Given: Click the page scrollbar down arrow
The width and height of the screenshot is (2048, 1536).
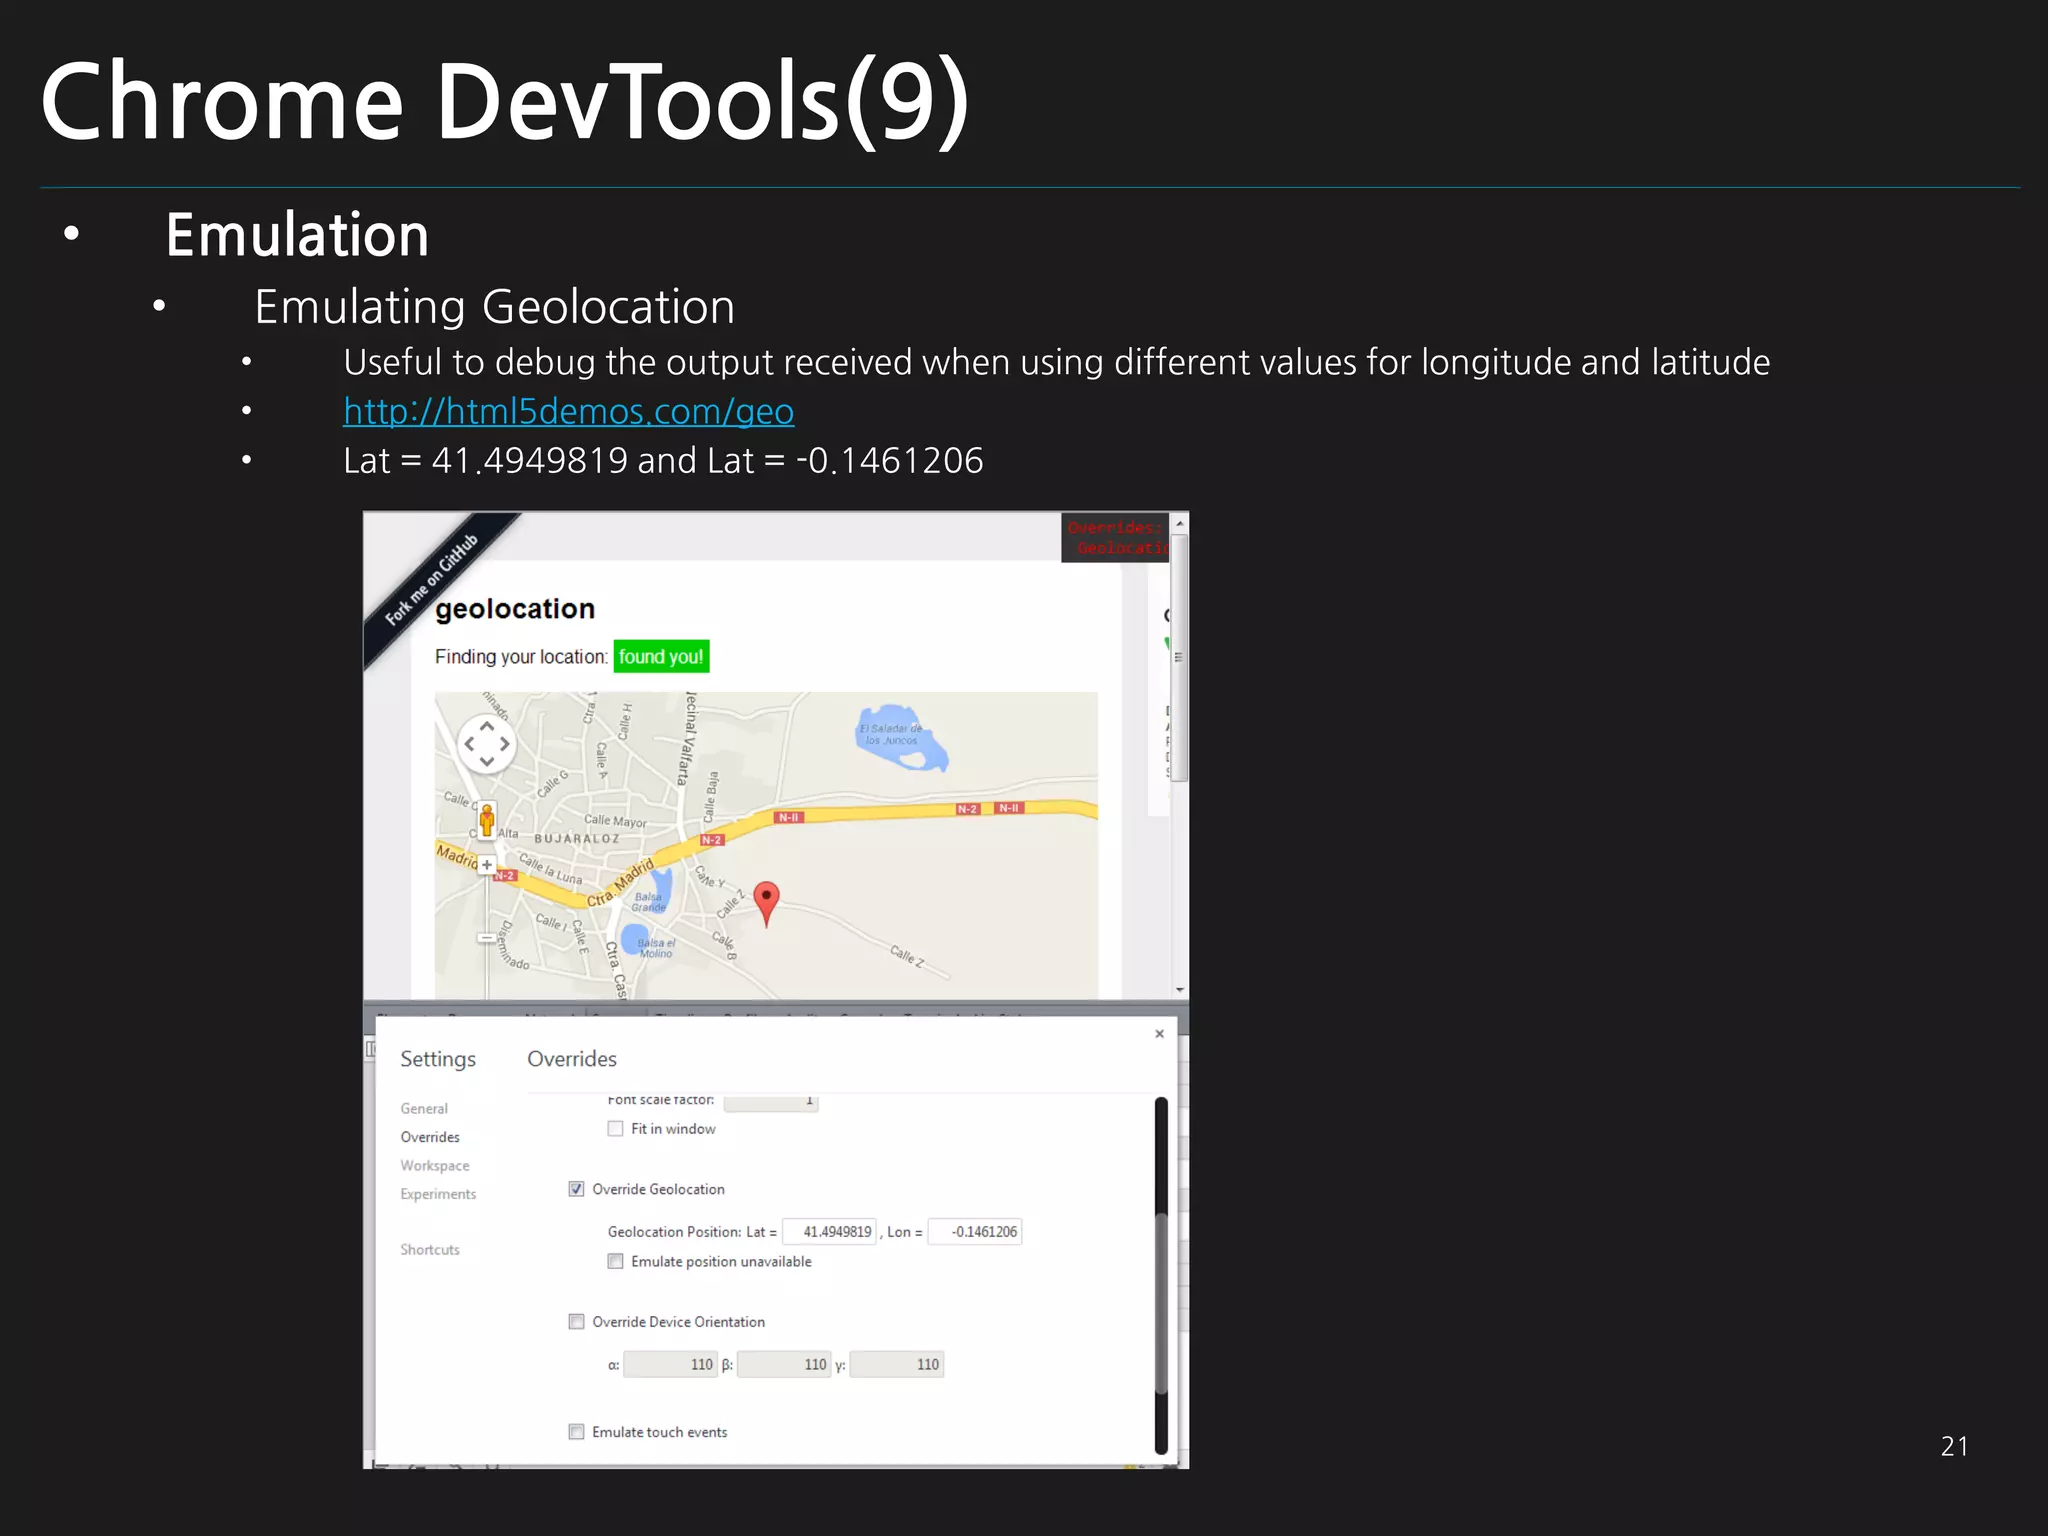Looking at the screenshot, I should click(1180, 990).
